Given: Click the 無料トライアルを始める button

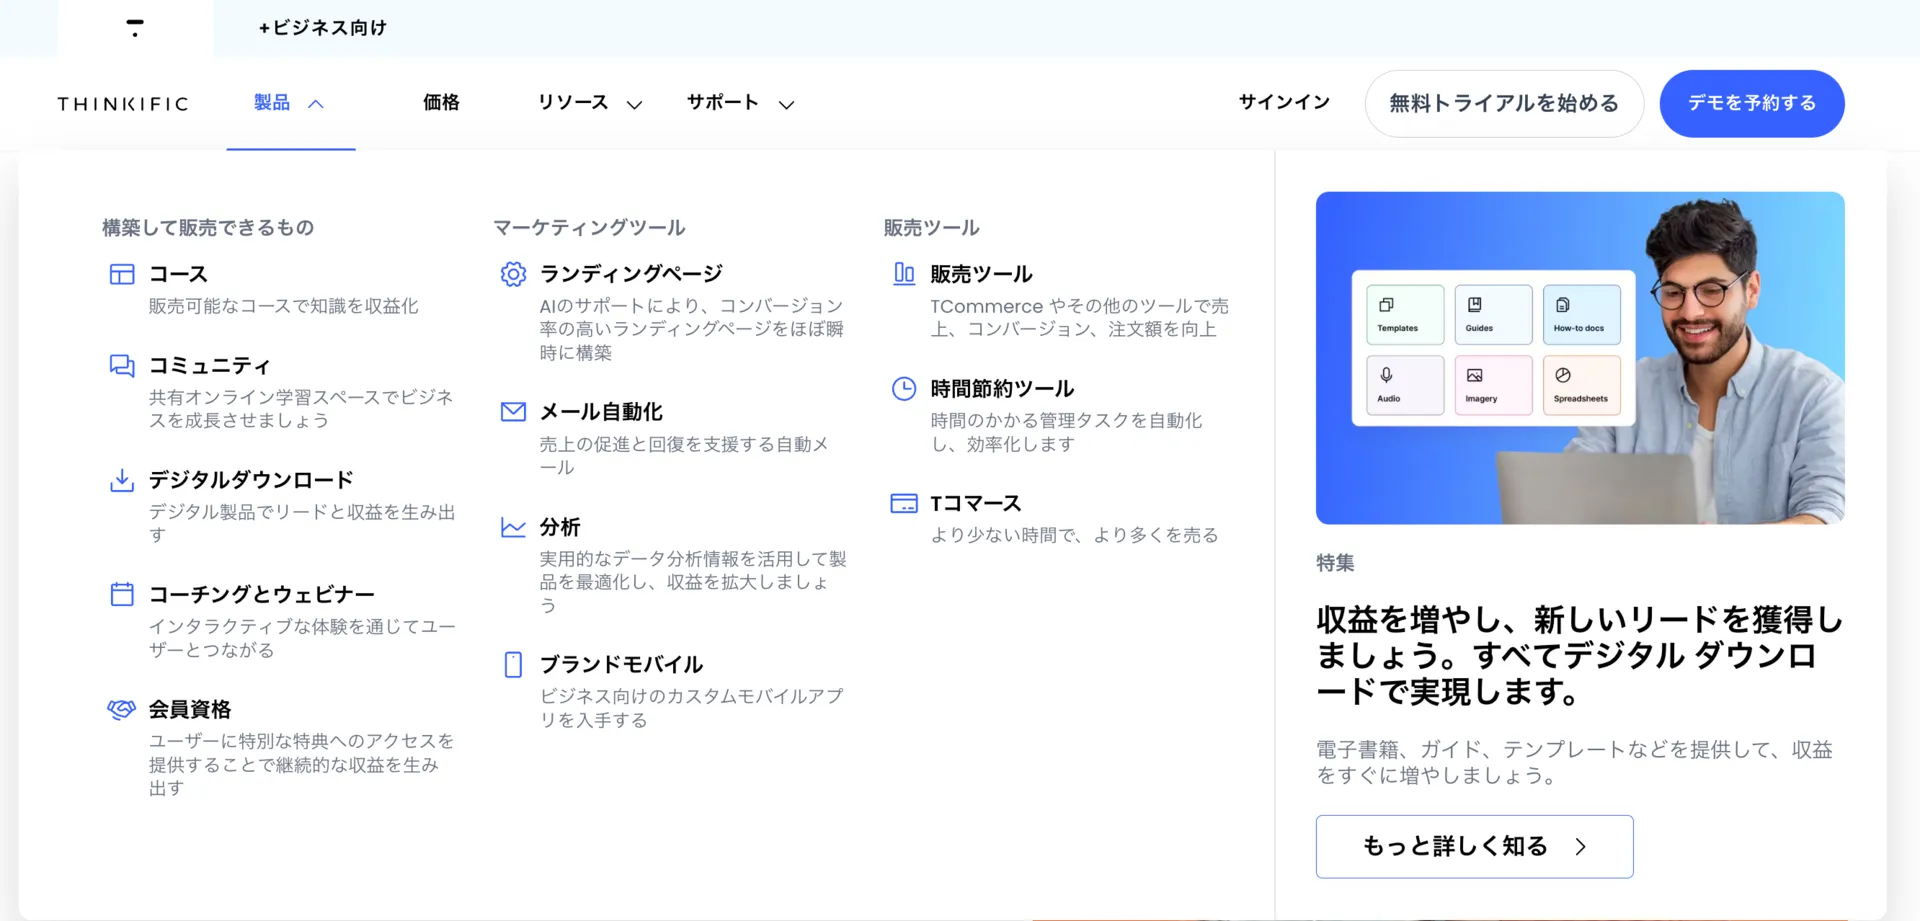Looking at the screenshot, I should pyautogui.click(x=1504, y=103).
